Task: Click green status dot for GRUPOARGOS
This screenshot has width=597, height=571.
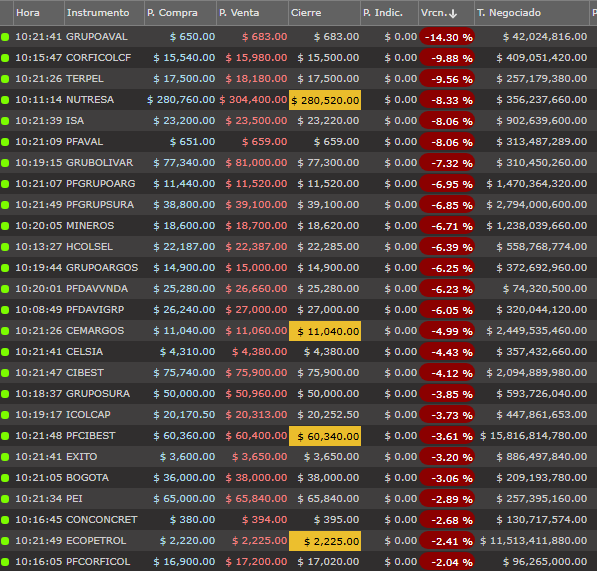Action: pyautogui.click(x=5, y=268)
